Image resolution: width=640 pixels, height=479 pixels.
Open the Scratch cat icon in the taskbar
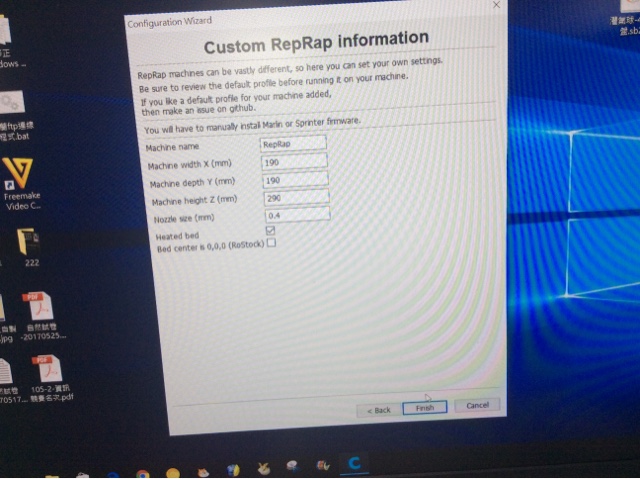203,472
